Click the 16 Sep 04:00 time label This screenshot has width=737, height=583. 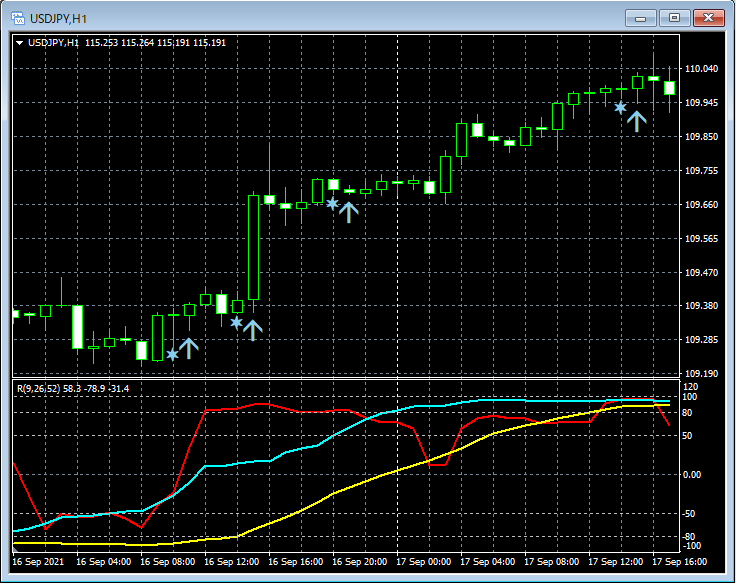pyautogui.click(x=103, y=562)
